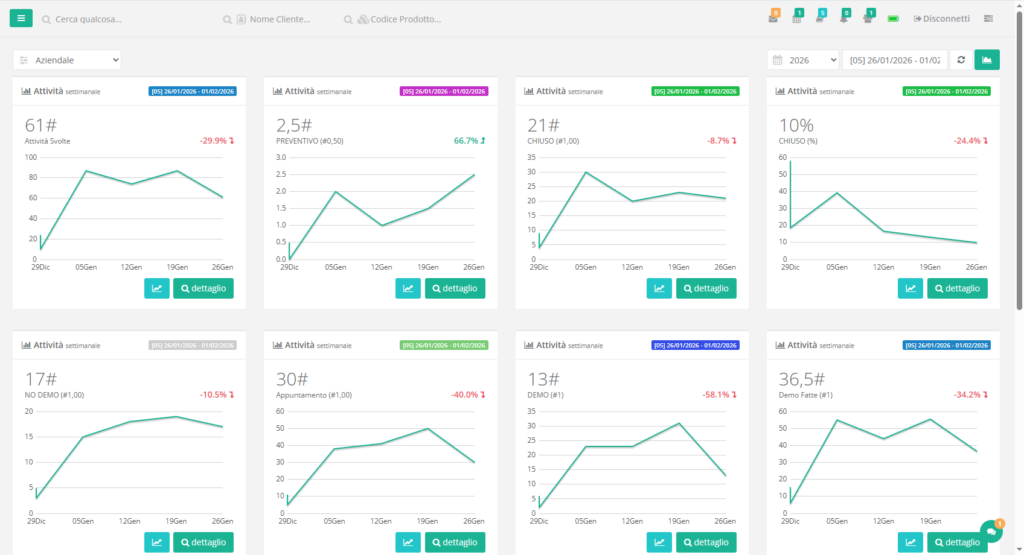Open chart icon button in DEMO (#1) card

[659, 542]
